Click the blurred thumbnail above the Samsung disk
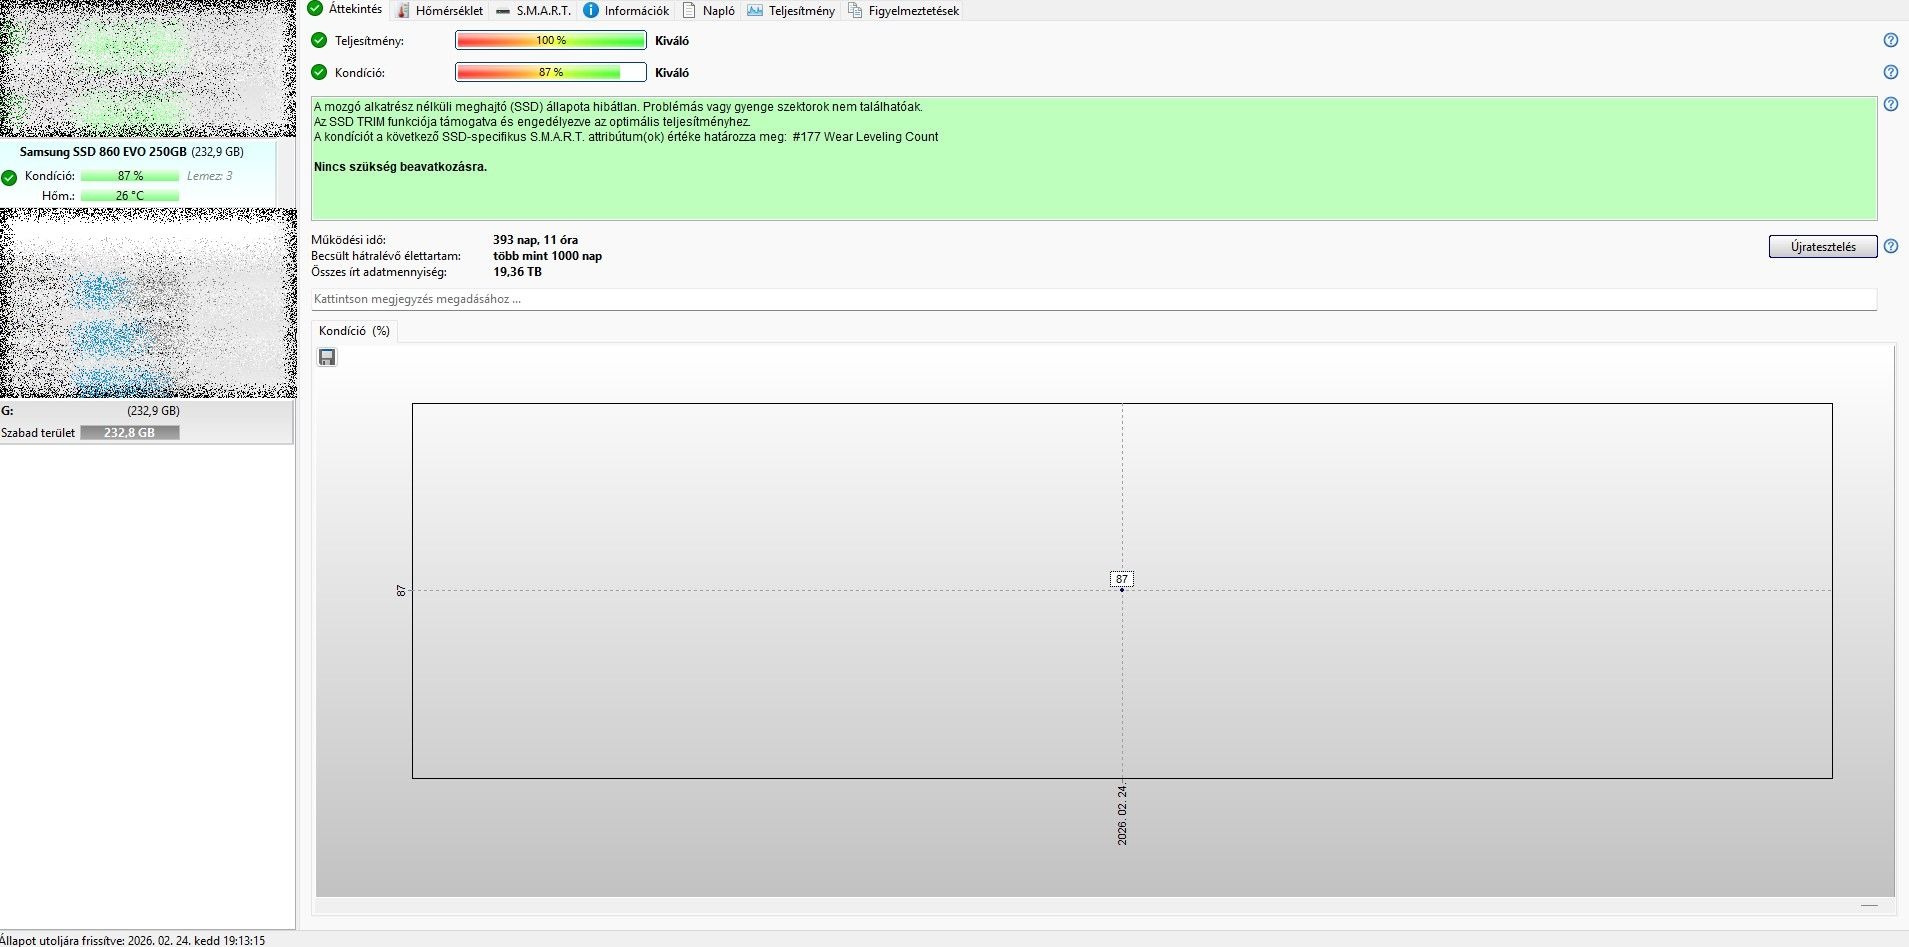 point(148,68)
